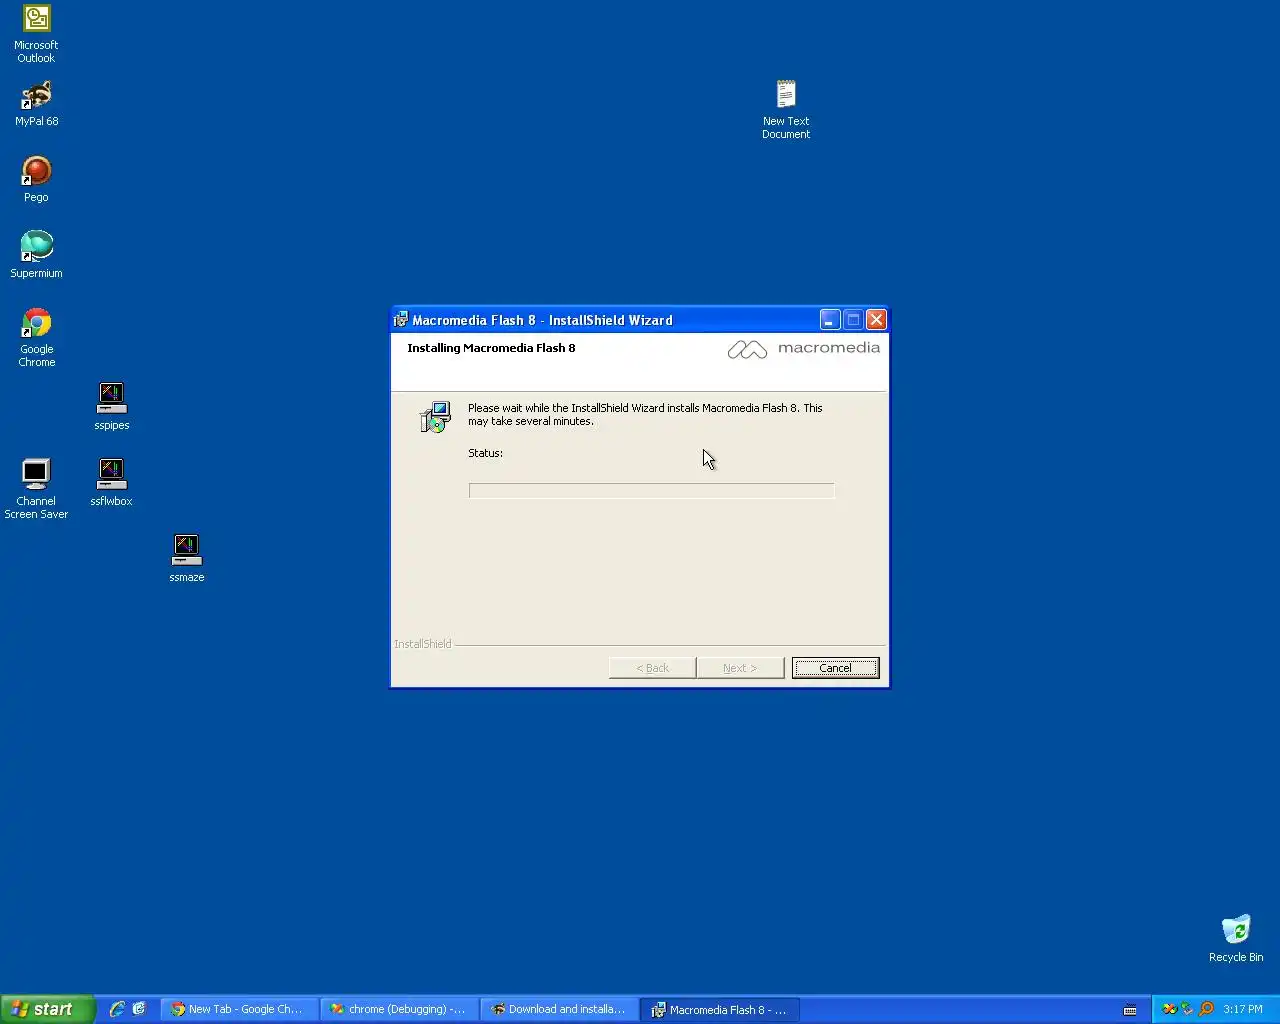Click the installation progress bar
1280x1024 pixels.
(x=651, y=490)
